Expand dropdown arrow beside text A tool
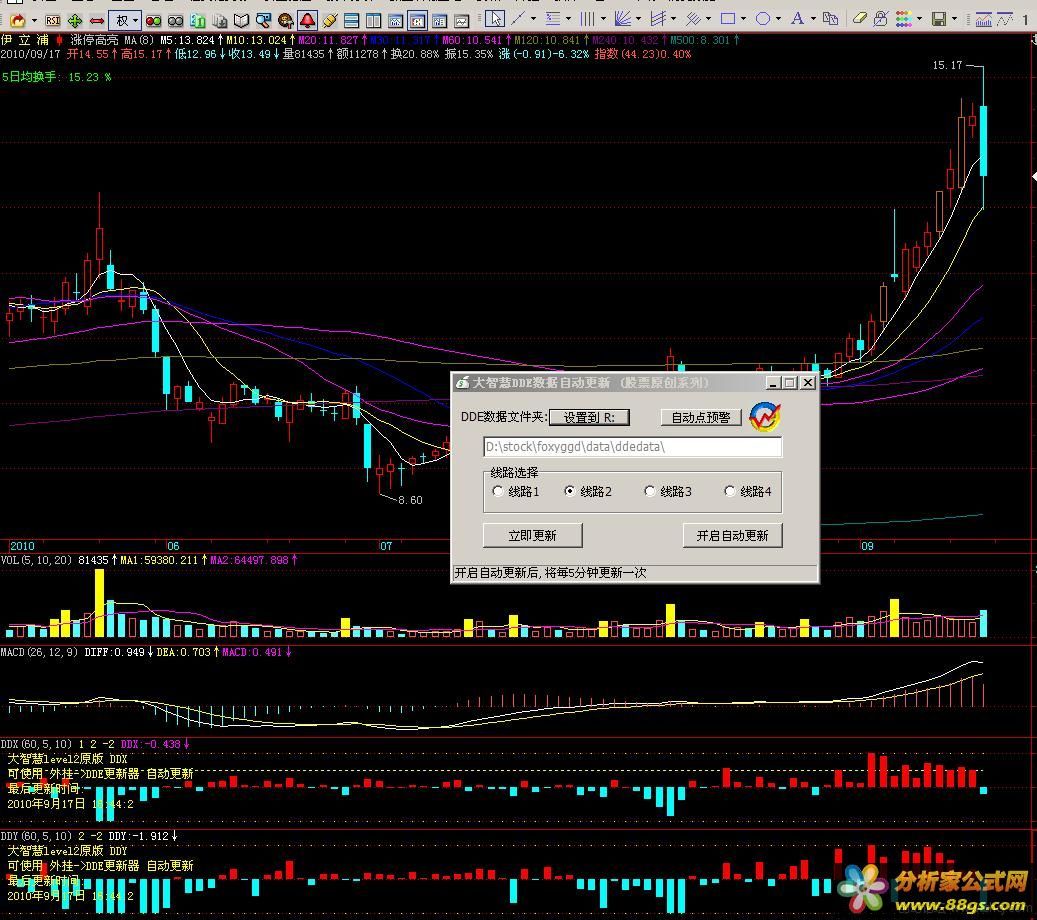Image resolution: width=1037 pixels, height=920 pixels. coord(813,19)
